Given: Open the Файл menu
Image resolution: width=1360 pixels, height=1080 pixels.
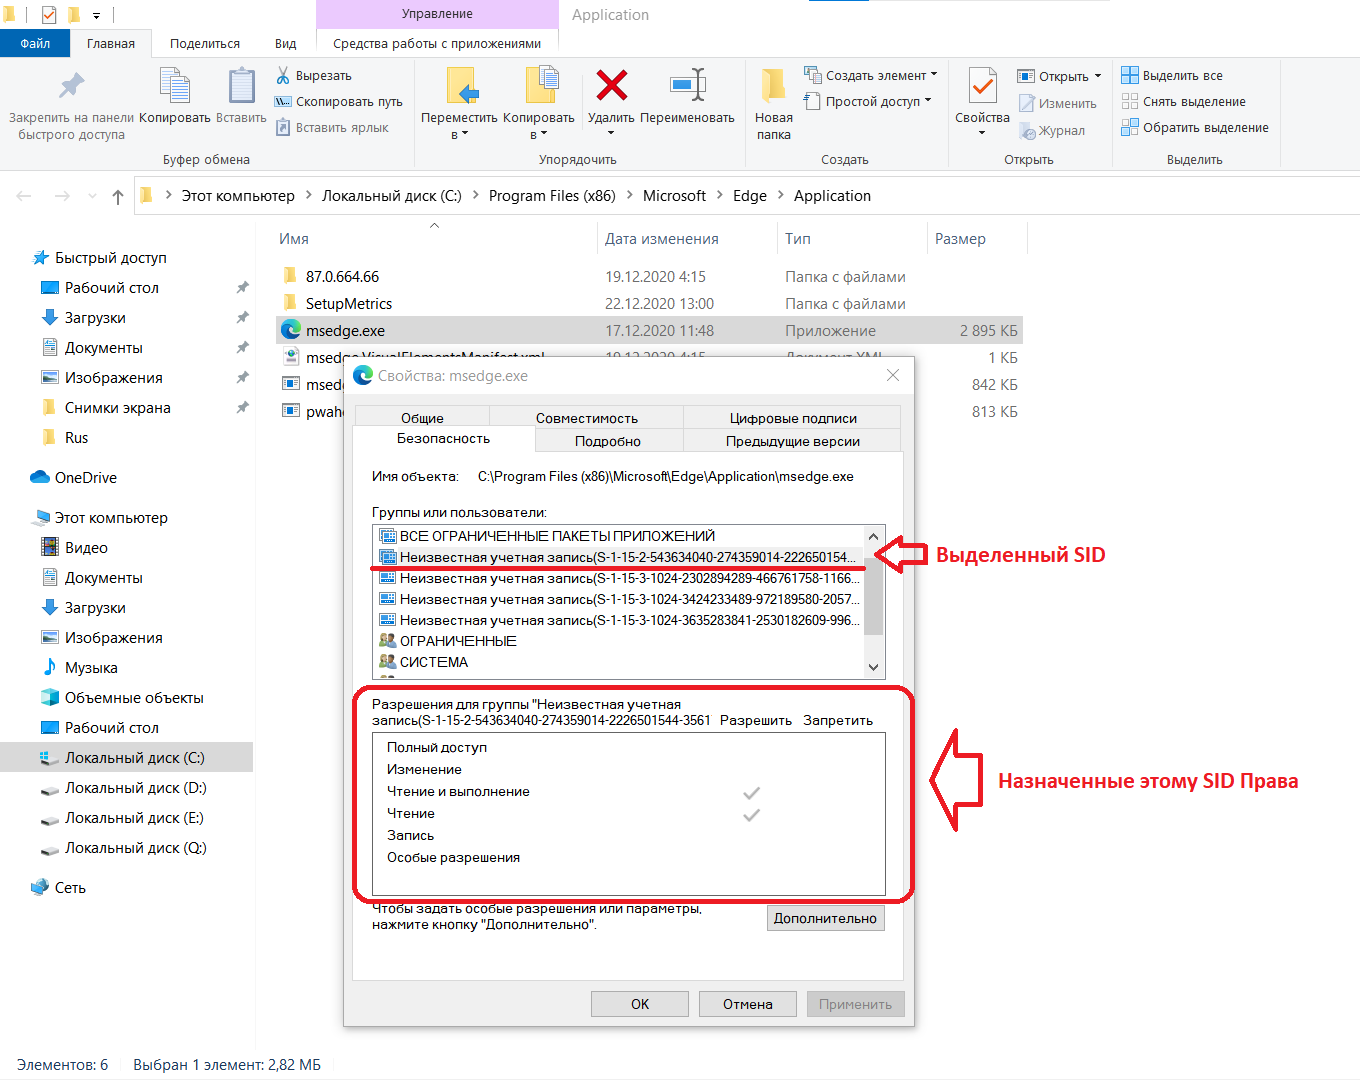Looking at the screenshot, I should [35, 43].
